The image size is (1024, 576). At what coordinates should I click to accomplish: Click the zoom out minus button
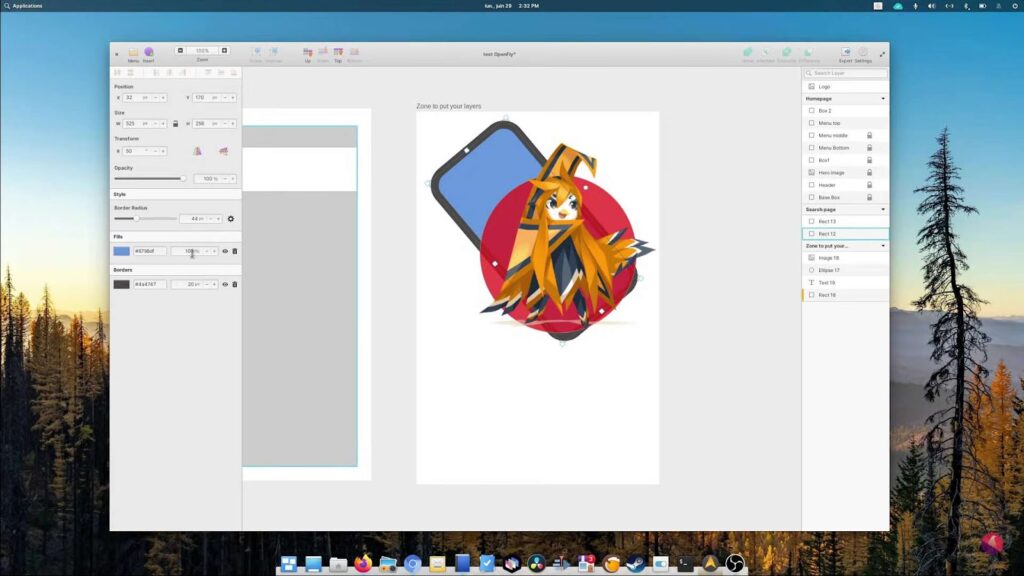coord(180,50)
